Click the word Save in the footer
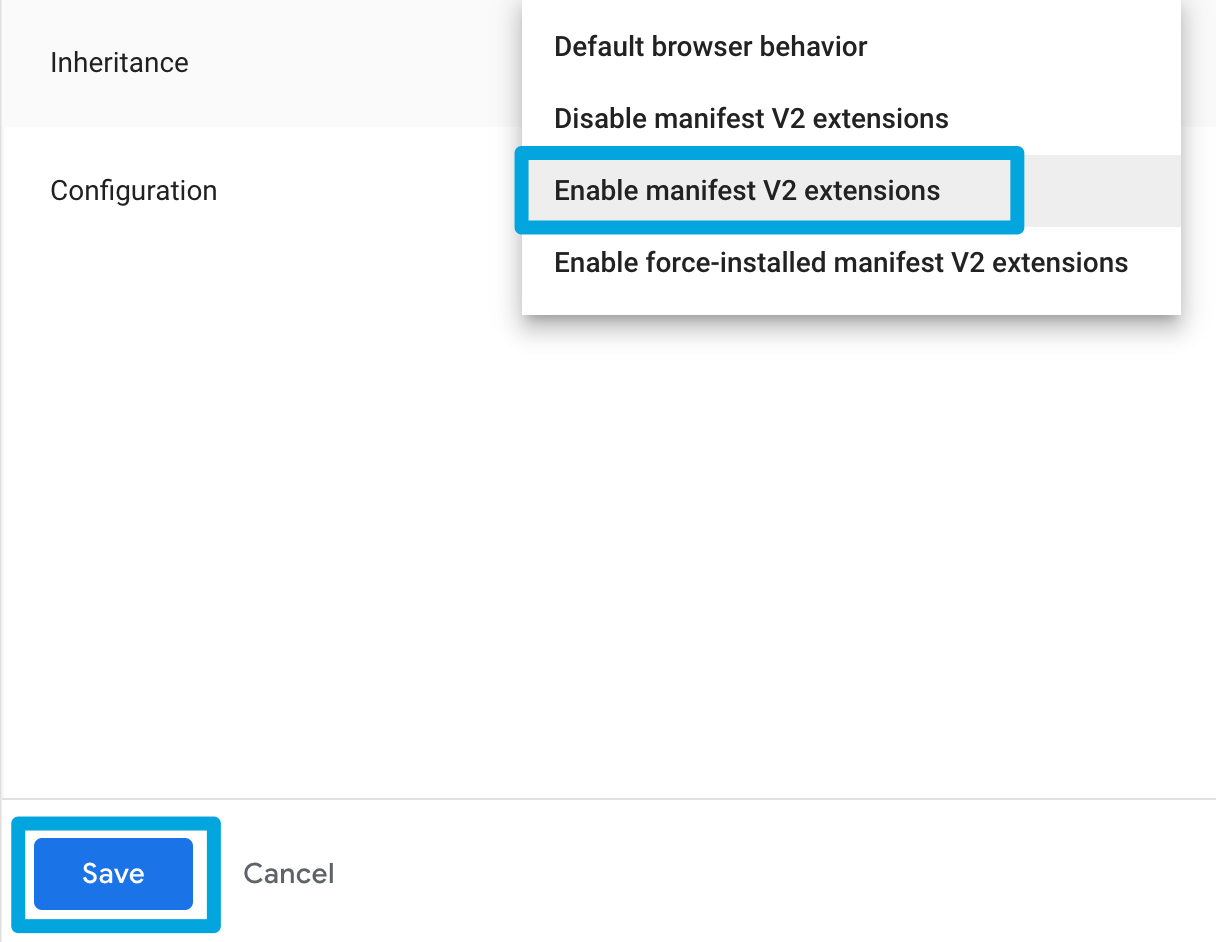Screen dimensions: 1216x942 click(x=113, y=874)
